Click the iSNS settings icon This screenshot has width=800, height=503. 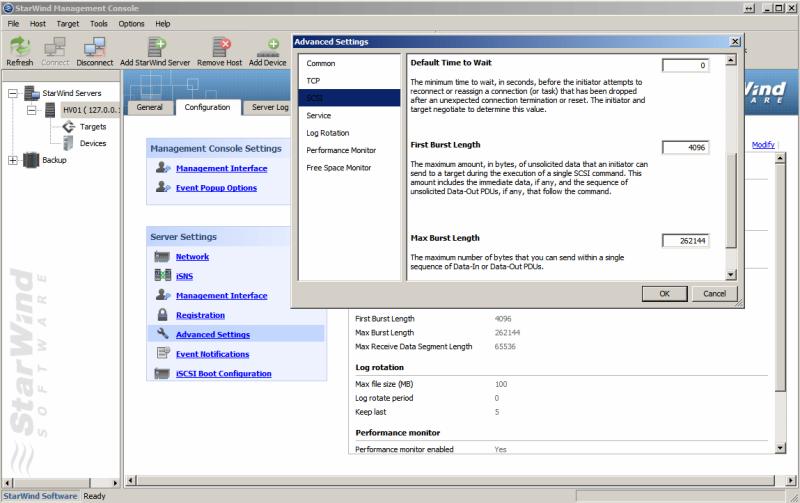tap(163, 275)
